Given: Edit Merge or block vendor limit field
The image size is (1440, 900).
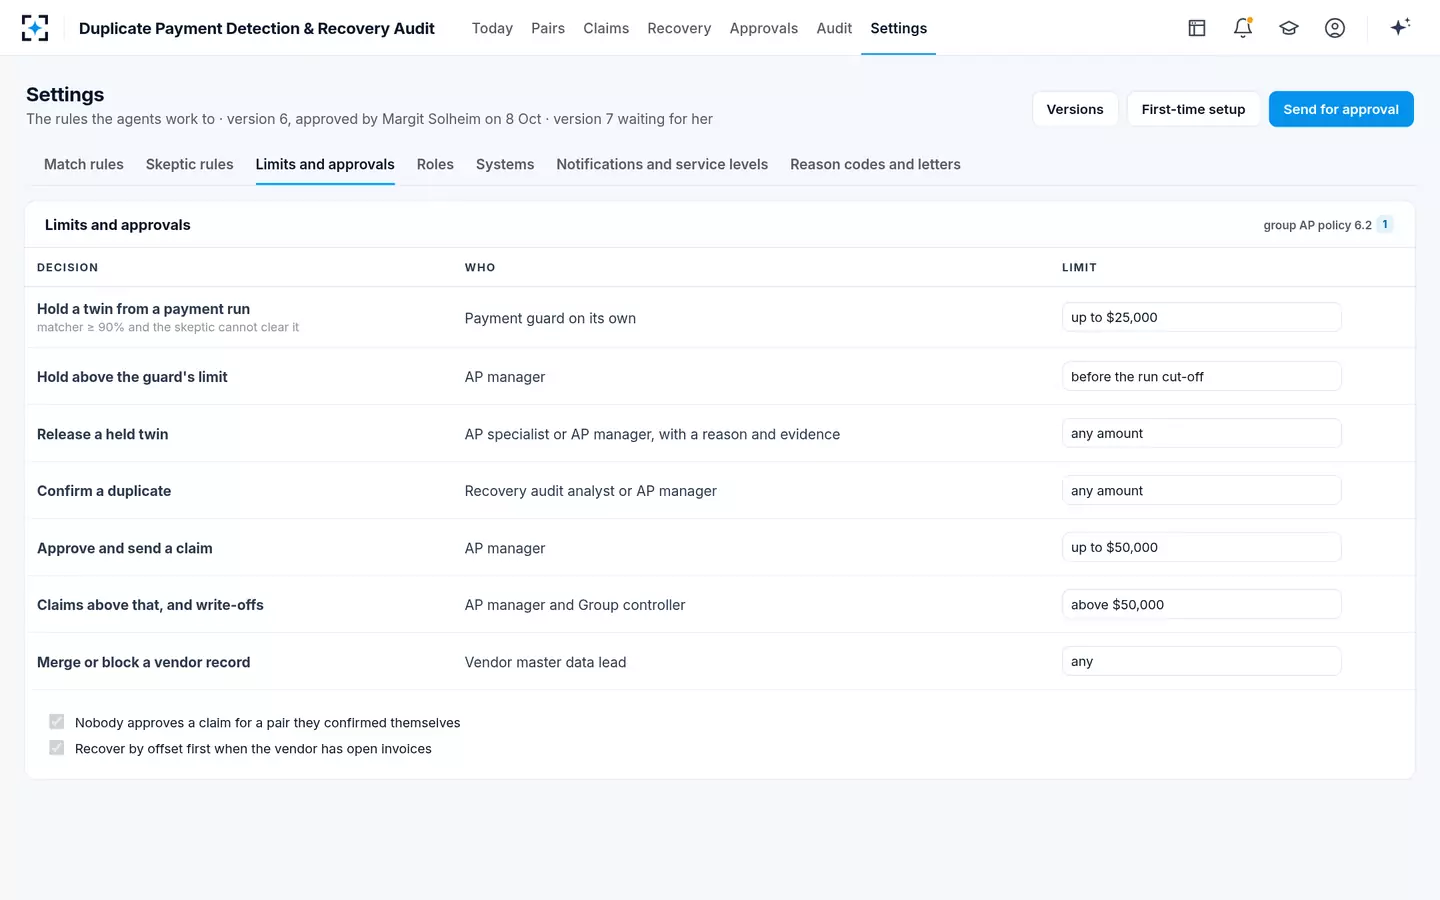Looking at the screenshot, I should tap(1201, 661).
